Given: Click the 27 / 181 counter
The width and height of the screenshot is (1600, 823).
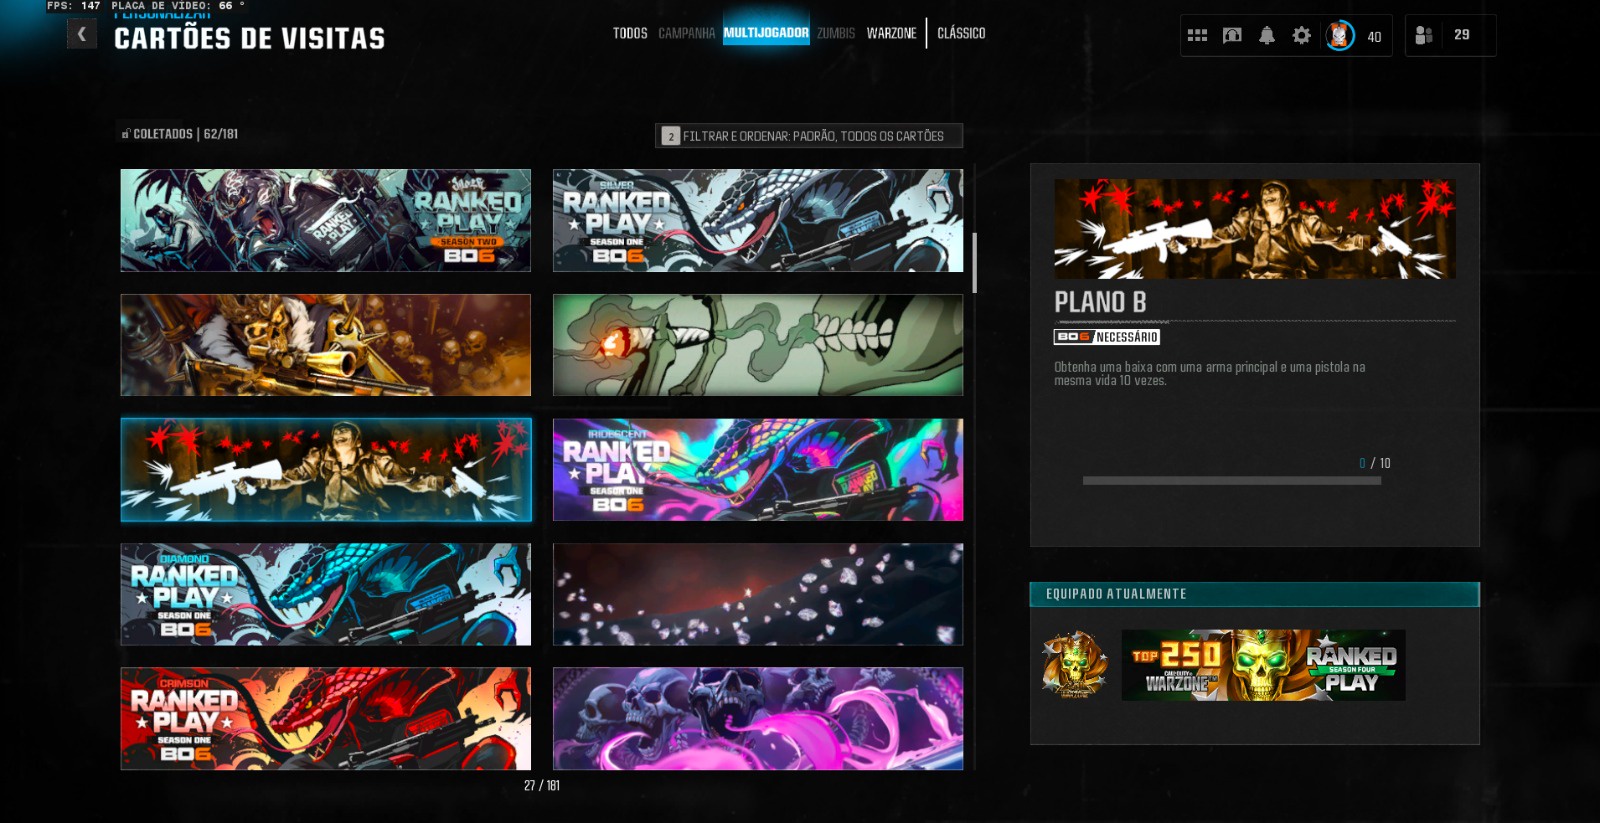Looking at the screenshot, I should [x=542, y=786].
